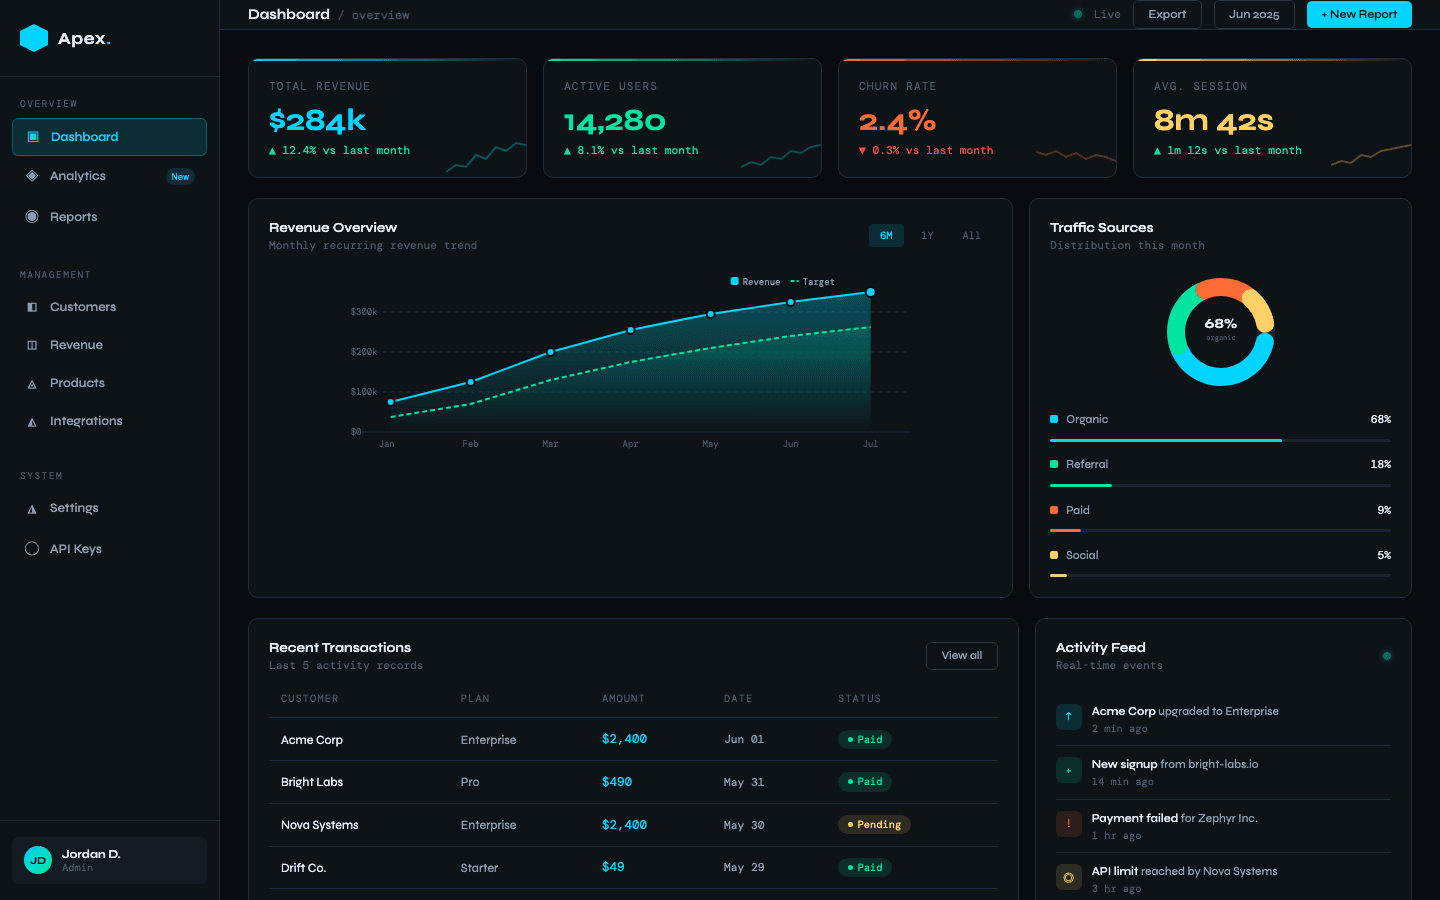Click the Analytics diamond icon
This screenshot has height=900, width=1440.
click(x=32, y=176)
